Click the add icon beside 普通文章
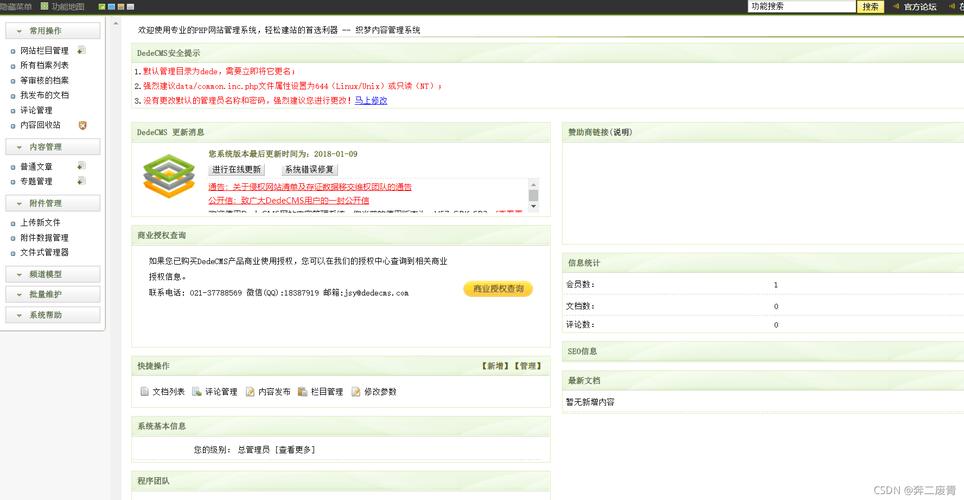Screen dimensions: 964x500 [x=81, y=166]
